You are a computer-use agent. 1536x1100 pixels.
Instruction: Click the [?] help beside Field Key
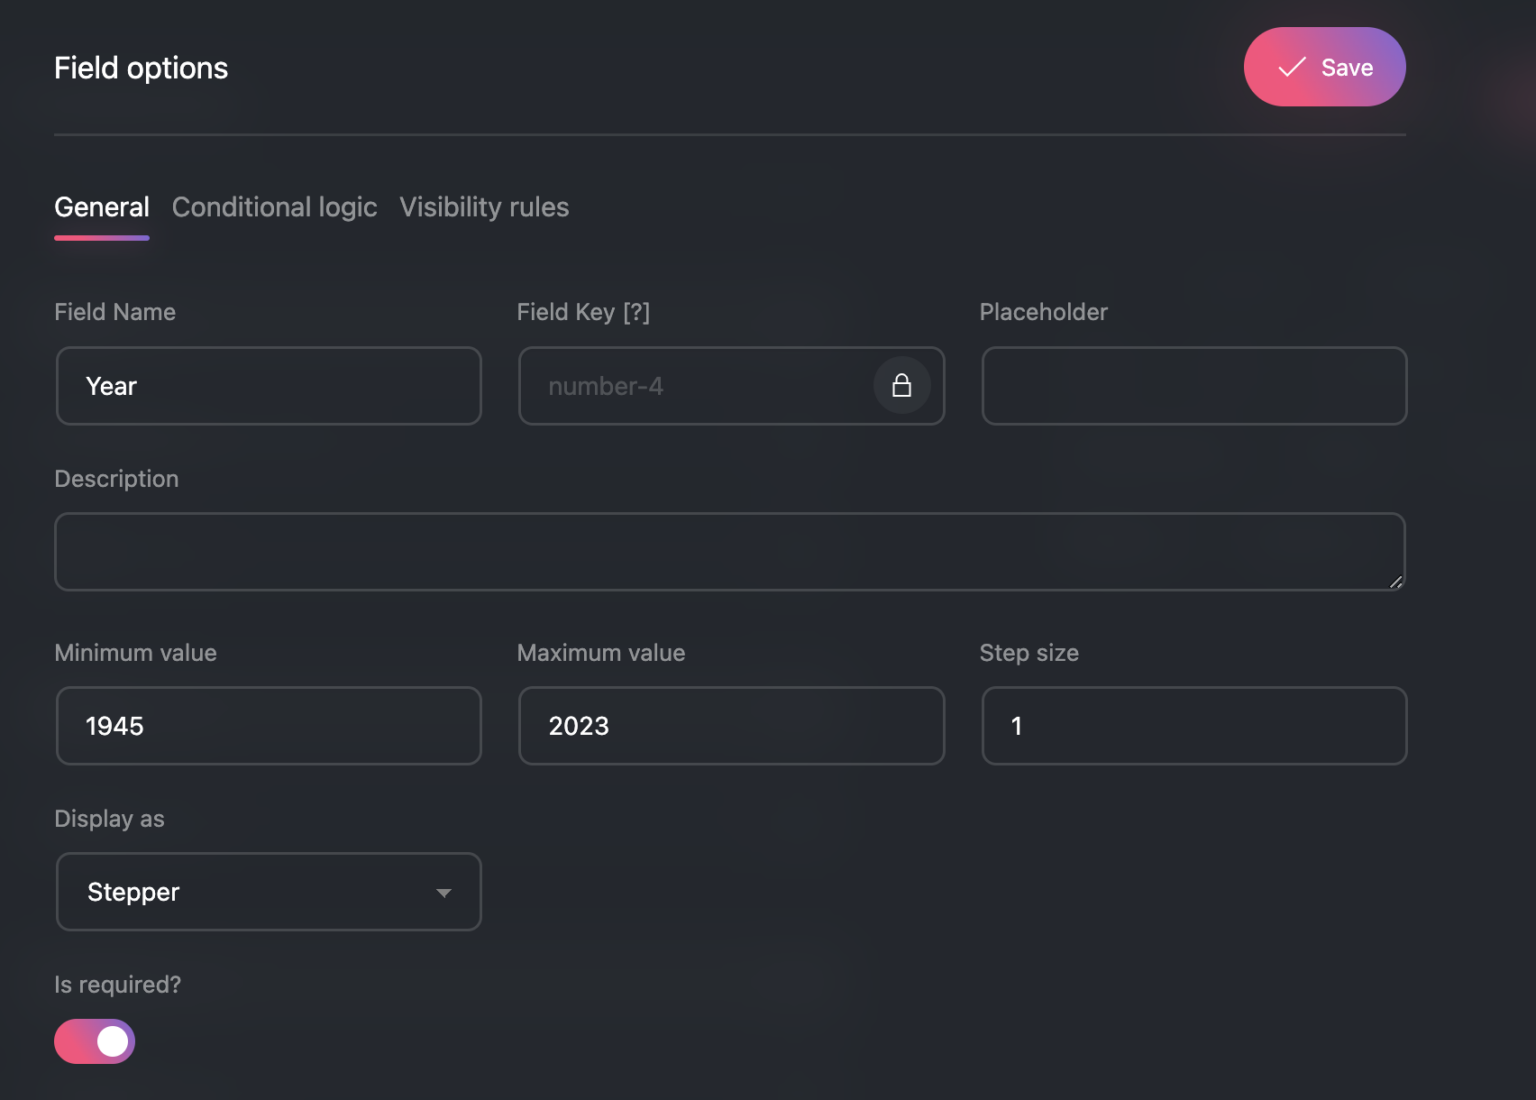636,312
